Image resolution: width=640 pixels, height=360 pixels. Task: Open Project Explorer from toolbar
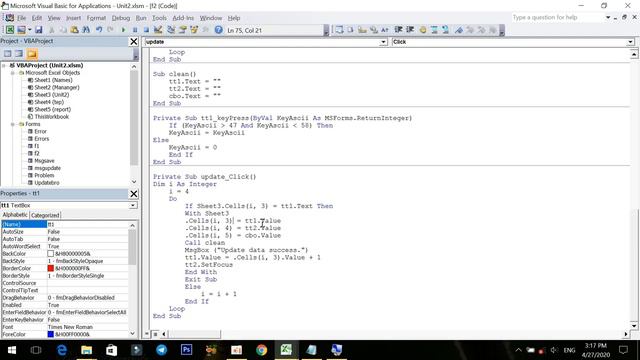click(x=171, y=30)
